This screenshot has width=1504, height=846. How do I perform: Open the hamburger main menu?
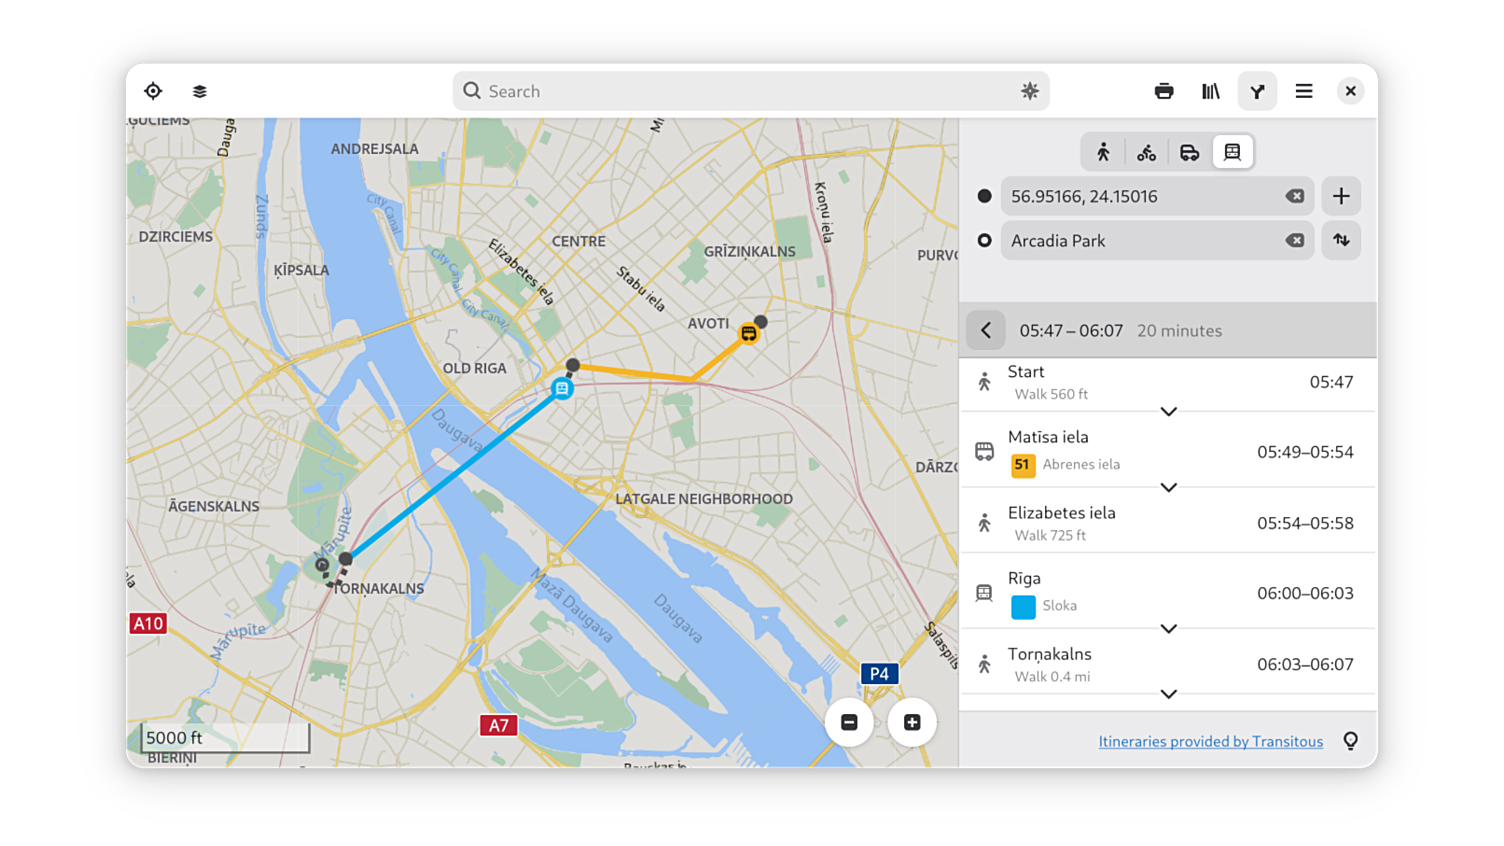(x=1304, y=91)
